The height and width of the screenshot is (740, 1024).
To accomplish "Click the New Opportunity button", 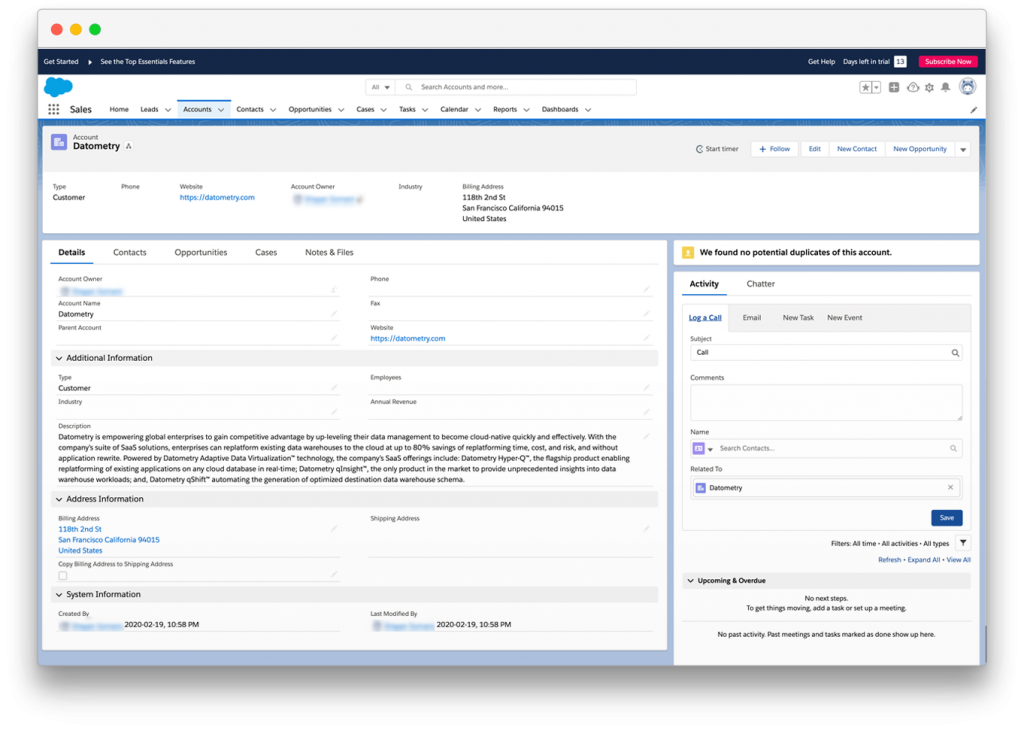I will pos(920,150).
